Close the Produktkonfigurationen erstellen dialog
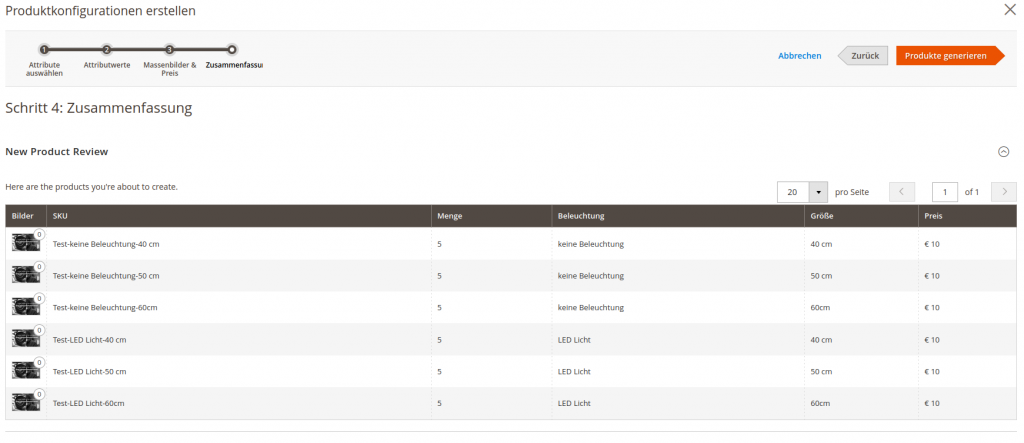This screenshot has height=443, width=1024. (1009, 10)
